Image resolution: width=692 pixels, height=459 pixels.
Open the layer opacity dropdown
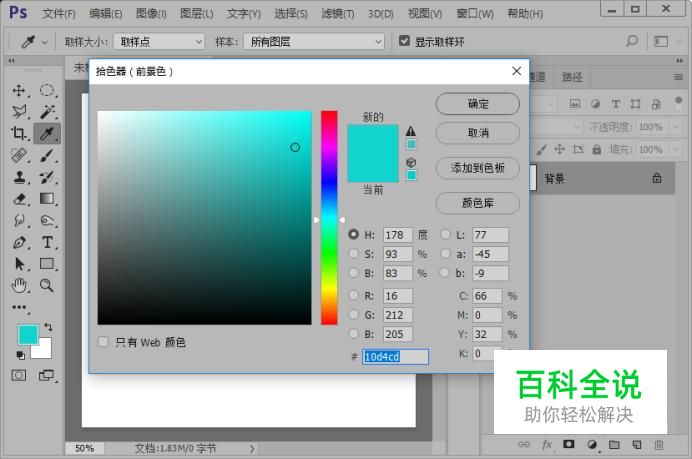[x=676, y=127]
